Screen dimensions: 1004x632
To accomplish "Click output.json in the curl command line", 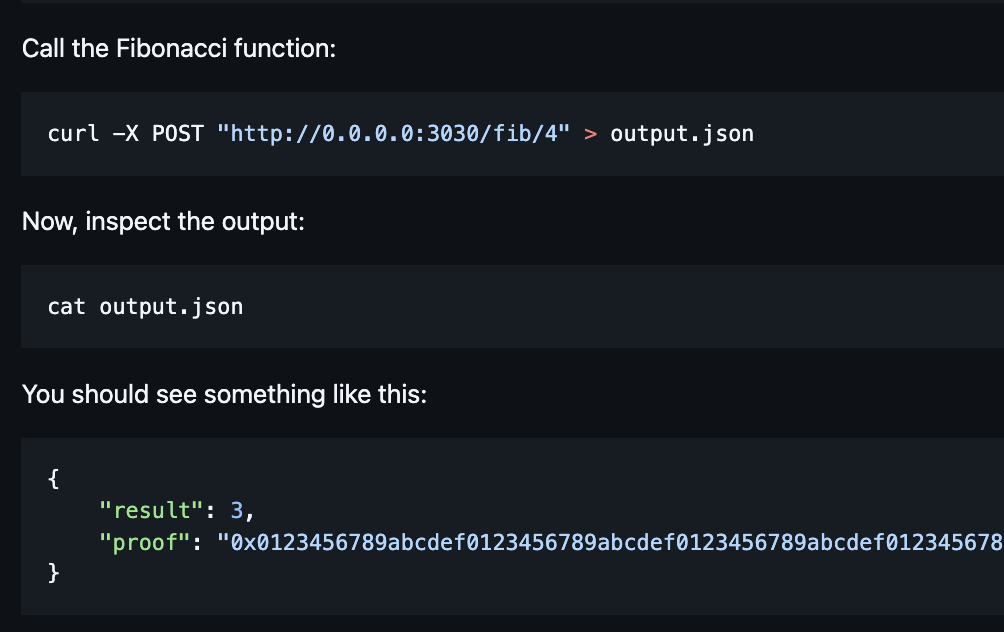I will 682,133.
